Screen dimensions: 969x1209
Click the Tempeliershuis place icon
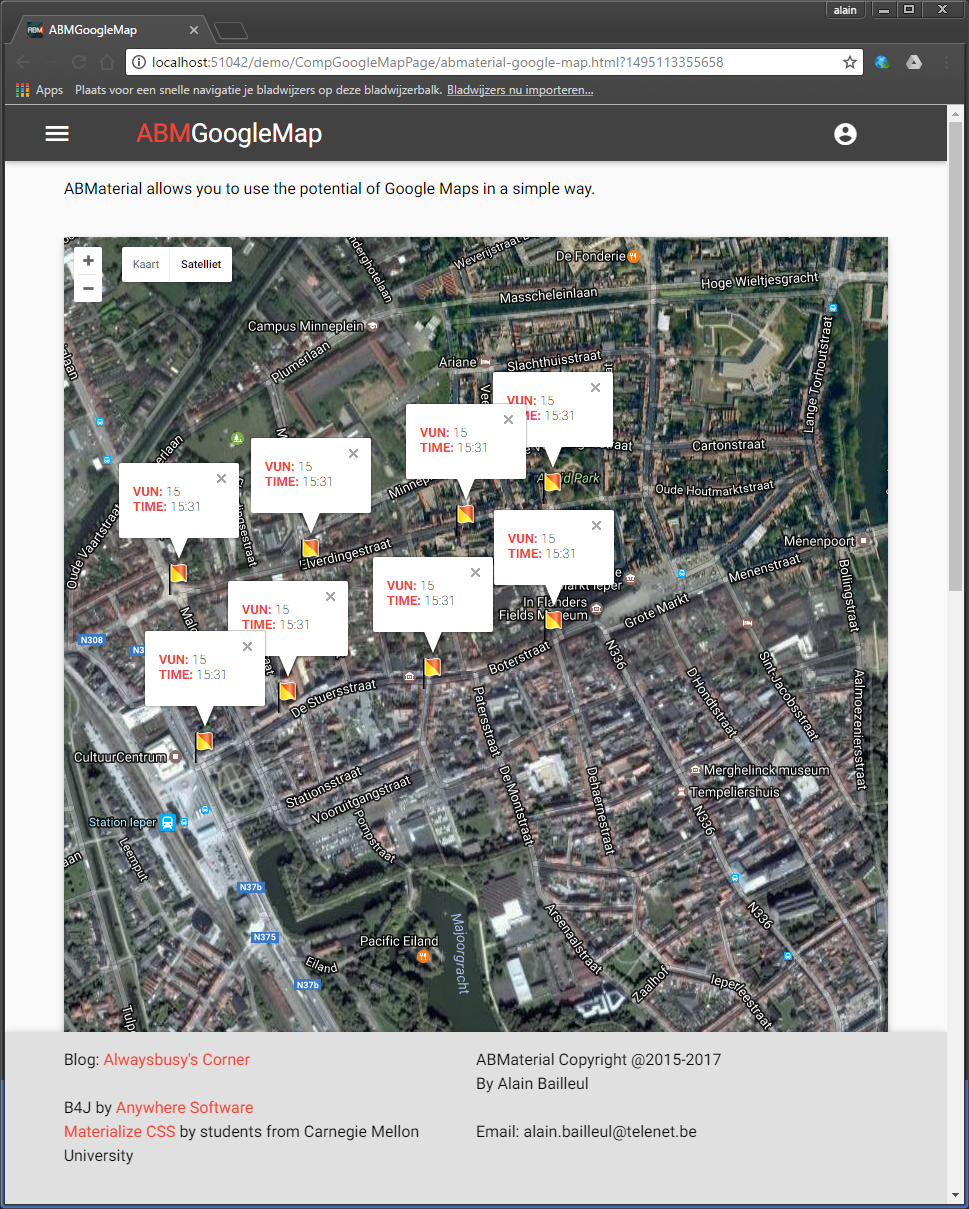click(x=682, y=792)
